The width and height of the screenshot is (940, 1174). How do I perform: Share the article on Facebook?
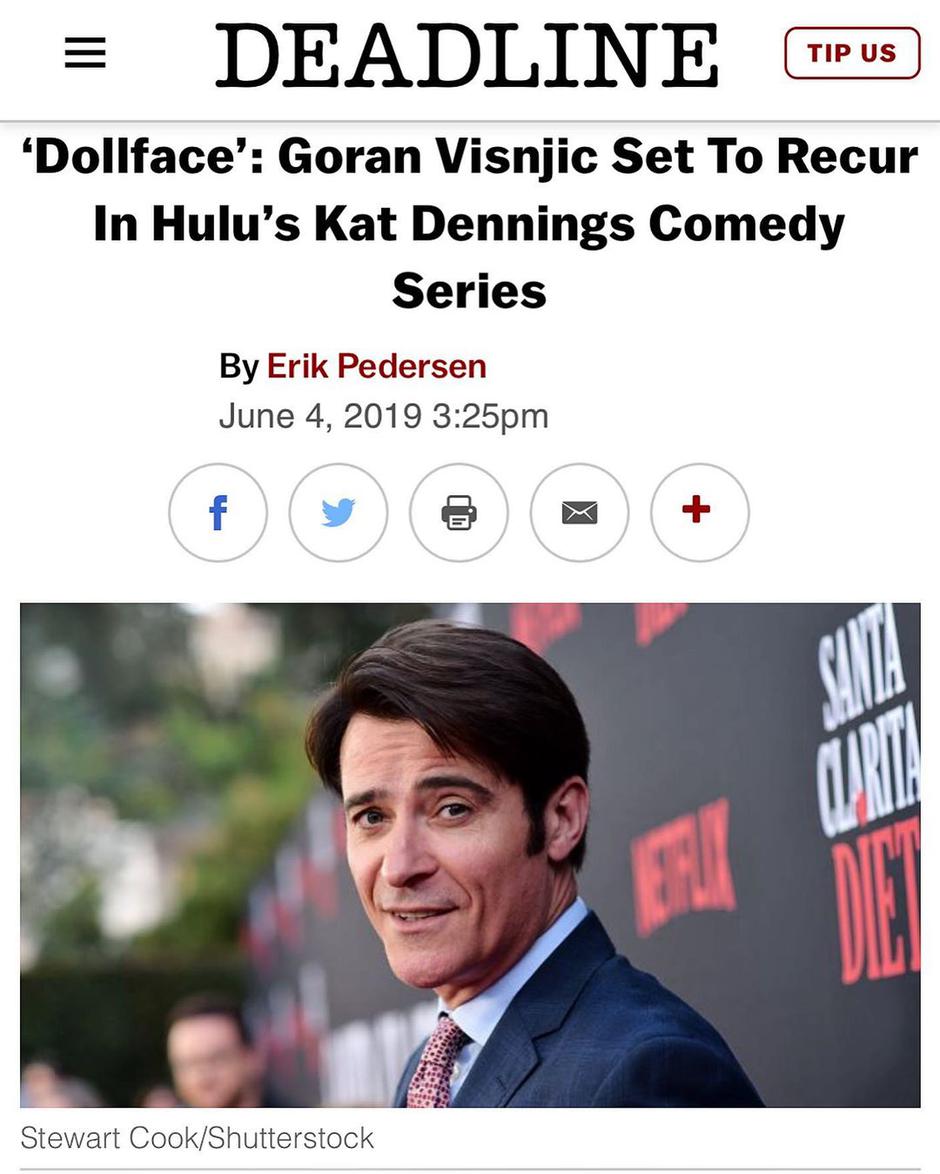tap(218, 513)
